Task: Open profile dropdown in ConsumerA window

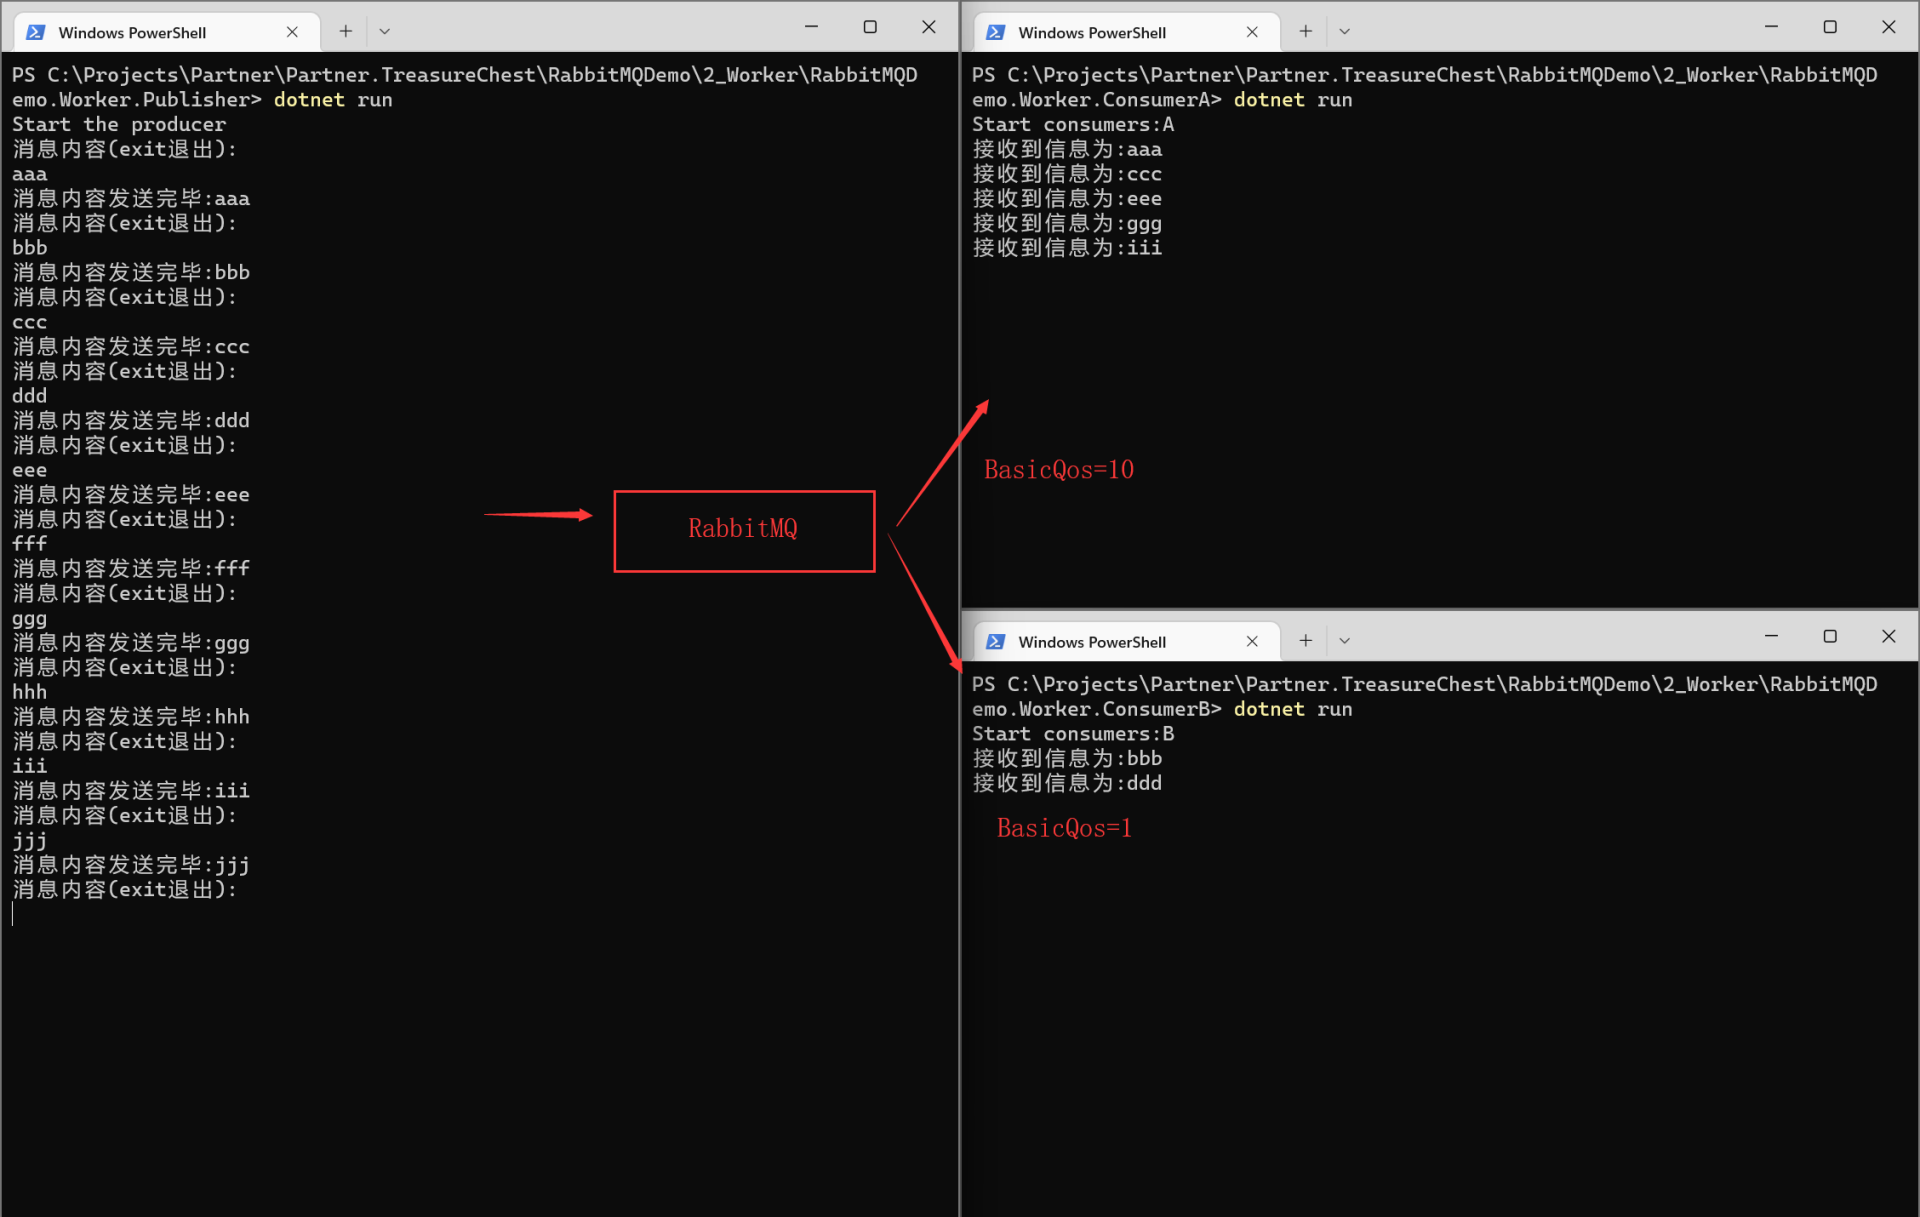Action: click(1344, 31)
